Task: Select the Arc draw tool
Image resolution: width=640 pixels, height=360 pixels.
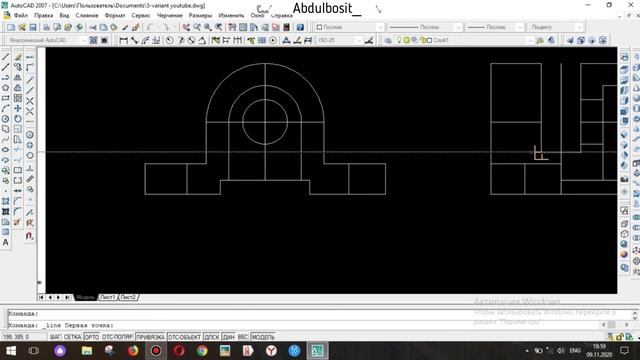Action: point(6,109)
